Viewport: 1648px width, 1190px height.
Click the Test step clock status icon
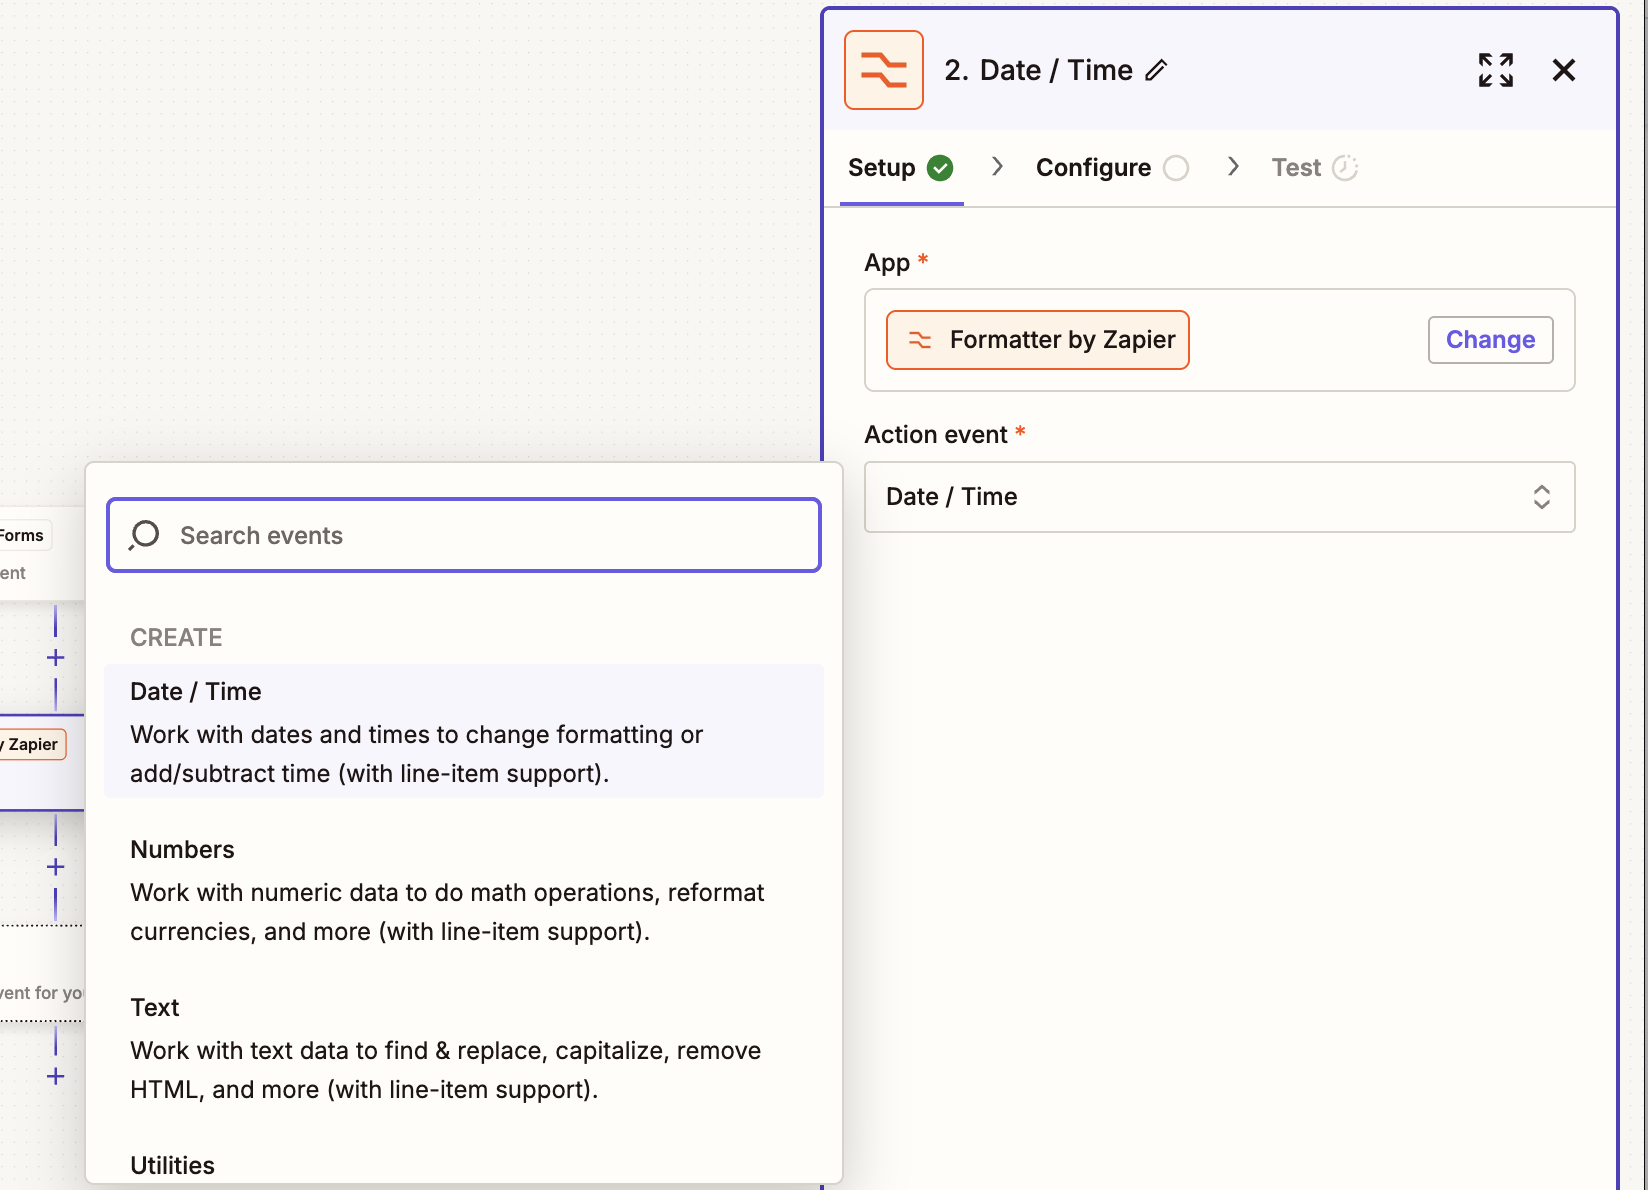click(1345, 168)
